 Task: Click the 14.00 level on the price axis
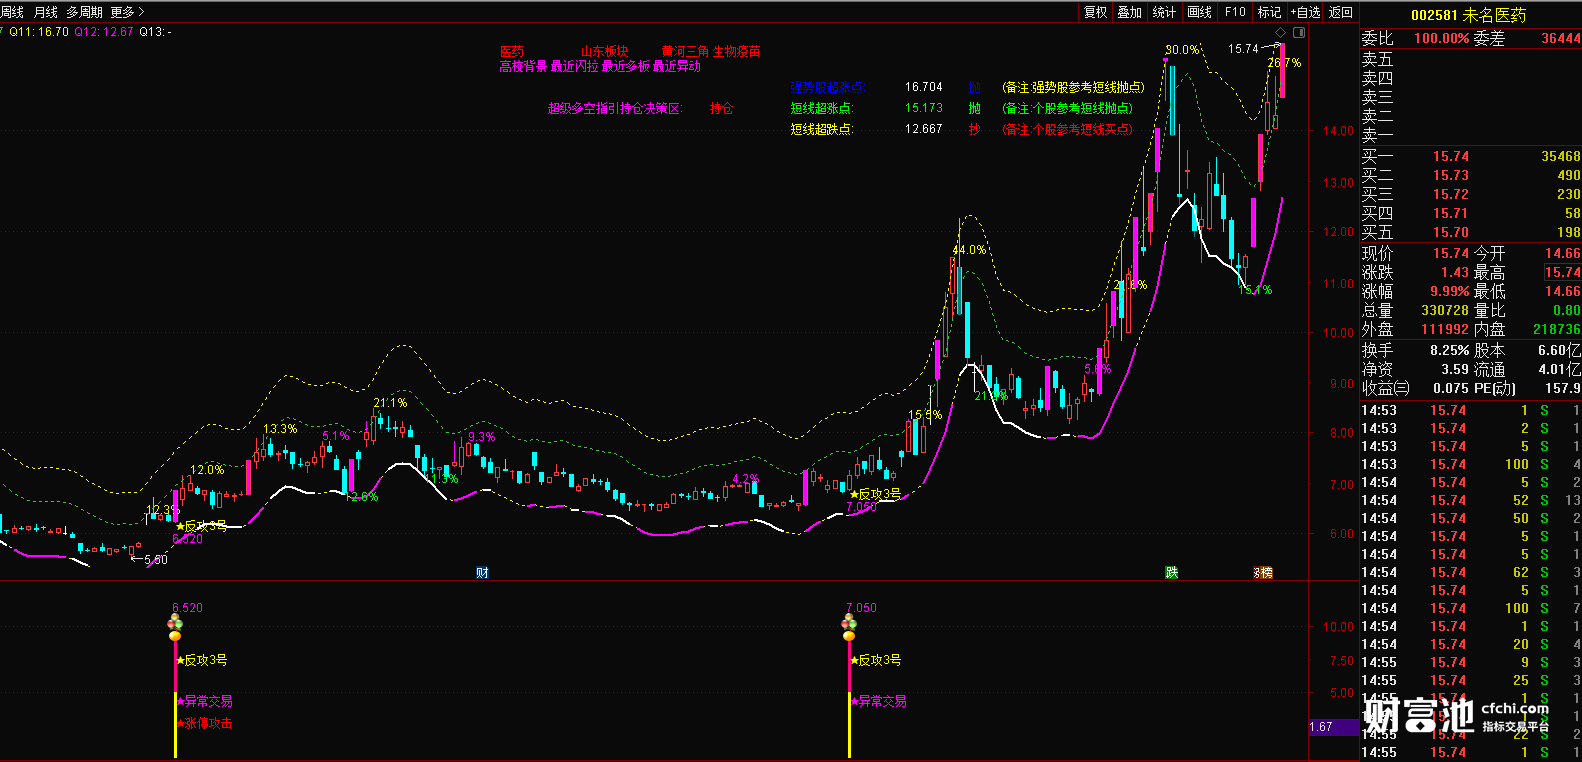[x=1338, y=131]
